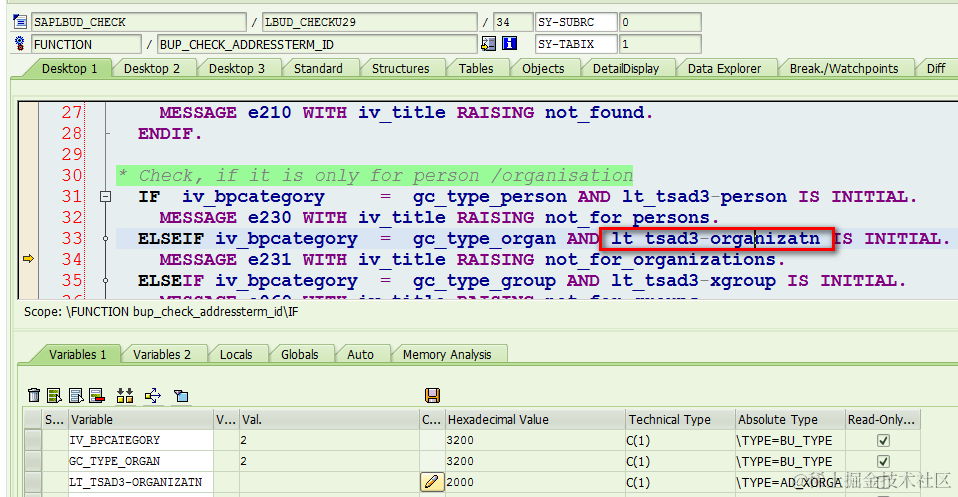Open the Objects tab

[543, 68]
